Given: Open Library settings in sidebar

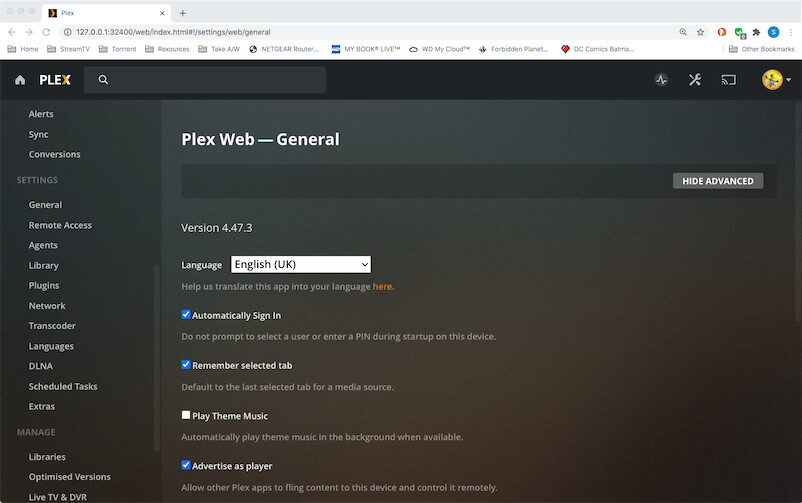Looking at the screenshot, I should point(43,266).
